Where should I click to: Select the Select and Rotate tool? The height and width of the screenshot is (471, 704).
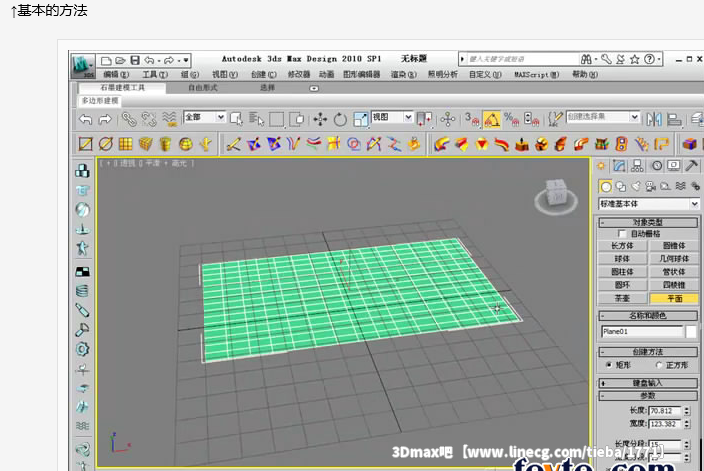pos(340,119)
